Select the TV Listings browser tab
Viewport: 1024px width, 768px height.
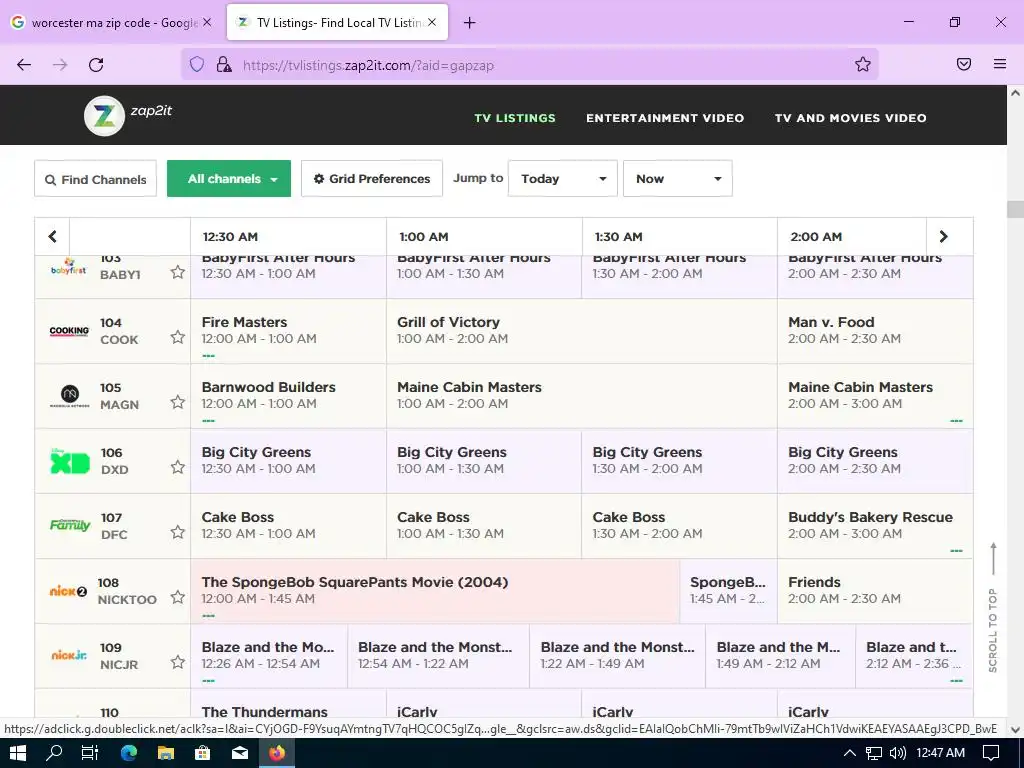point(337,22)
